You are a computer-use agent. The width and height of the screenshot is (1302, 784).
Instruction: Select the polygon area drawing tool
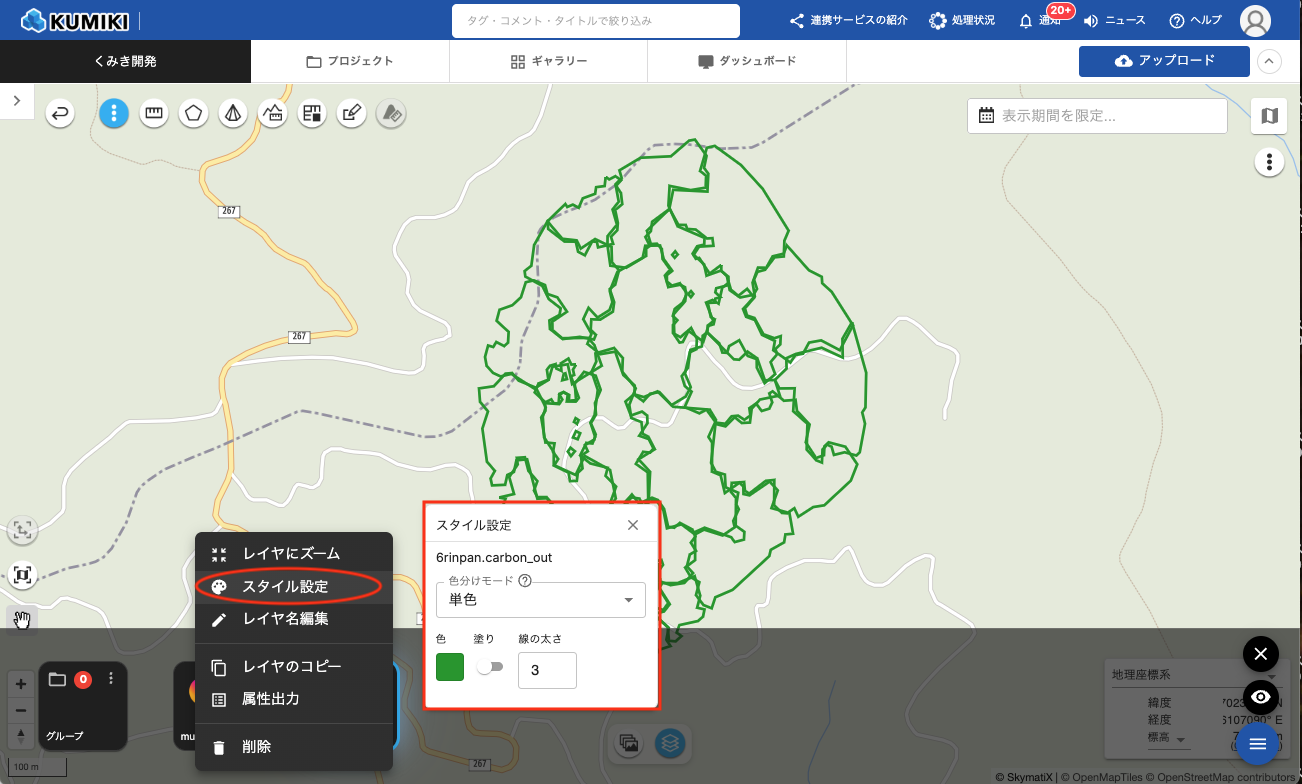193,114
